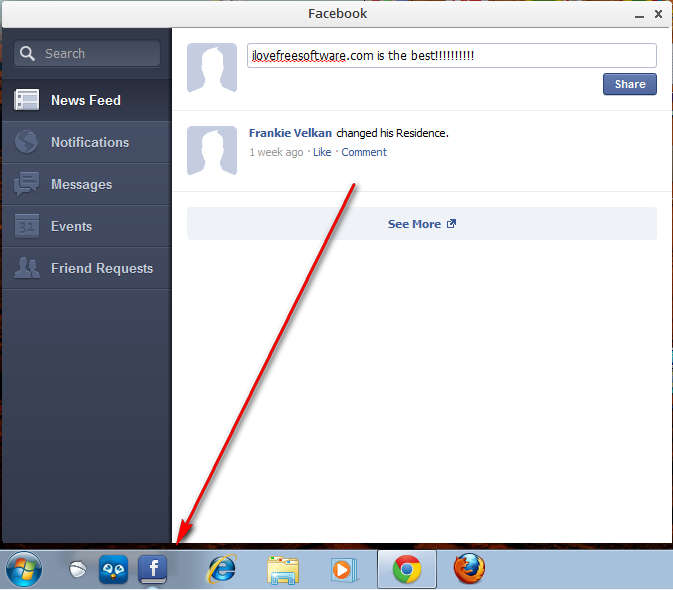673x590 pixels.
Task: Open the Windows Start menu
Action: (x=24, y=569)
